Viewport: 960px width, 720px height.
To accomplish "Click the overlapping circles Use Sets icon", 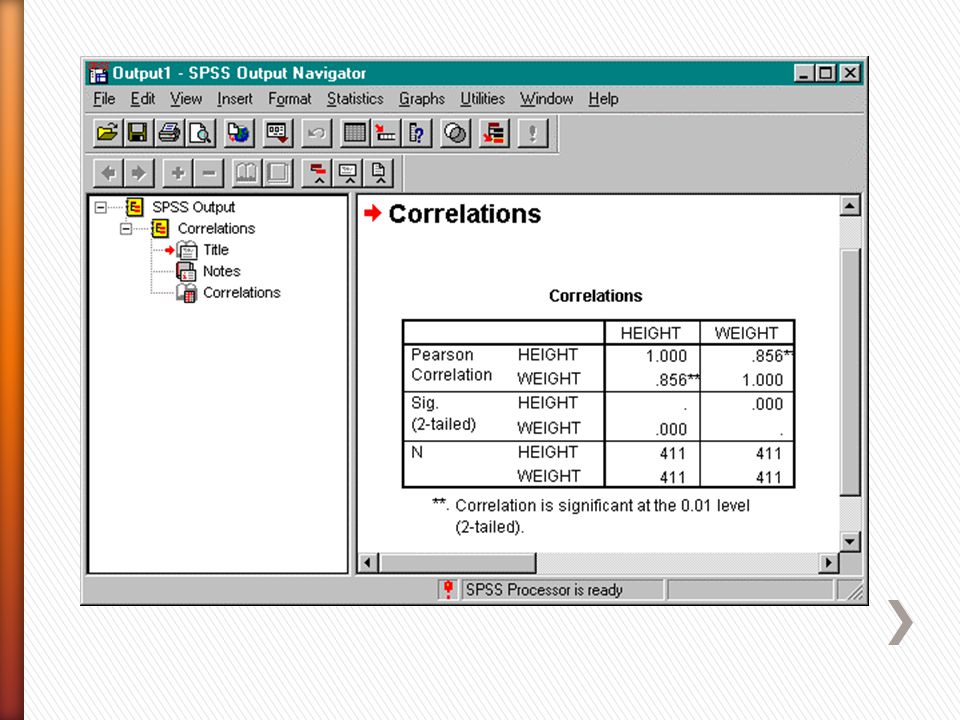I will (455, 133).
